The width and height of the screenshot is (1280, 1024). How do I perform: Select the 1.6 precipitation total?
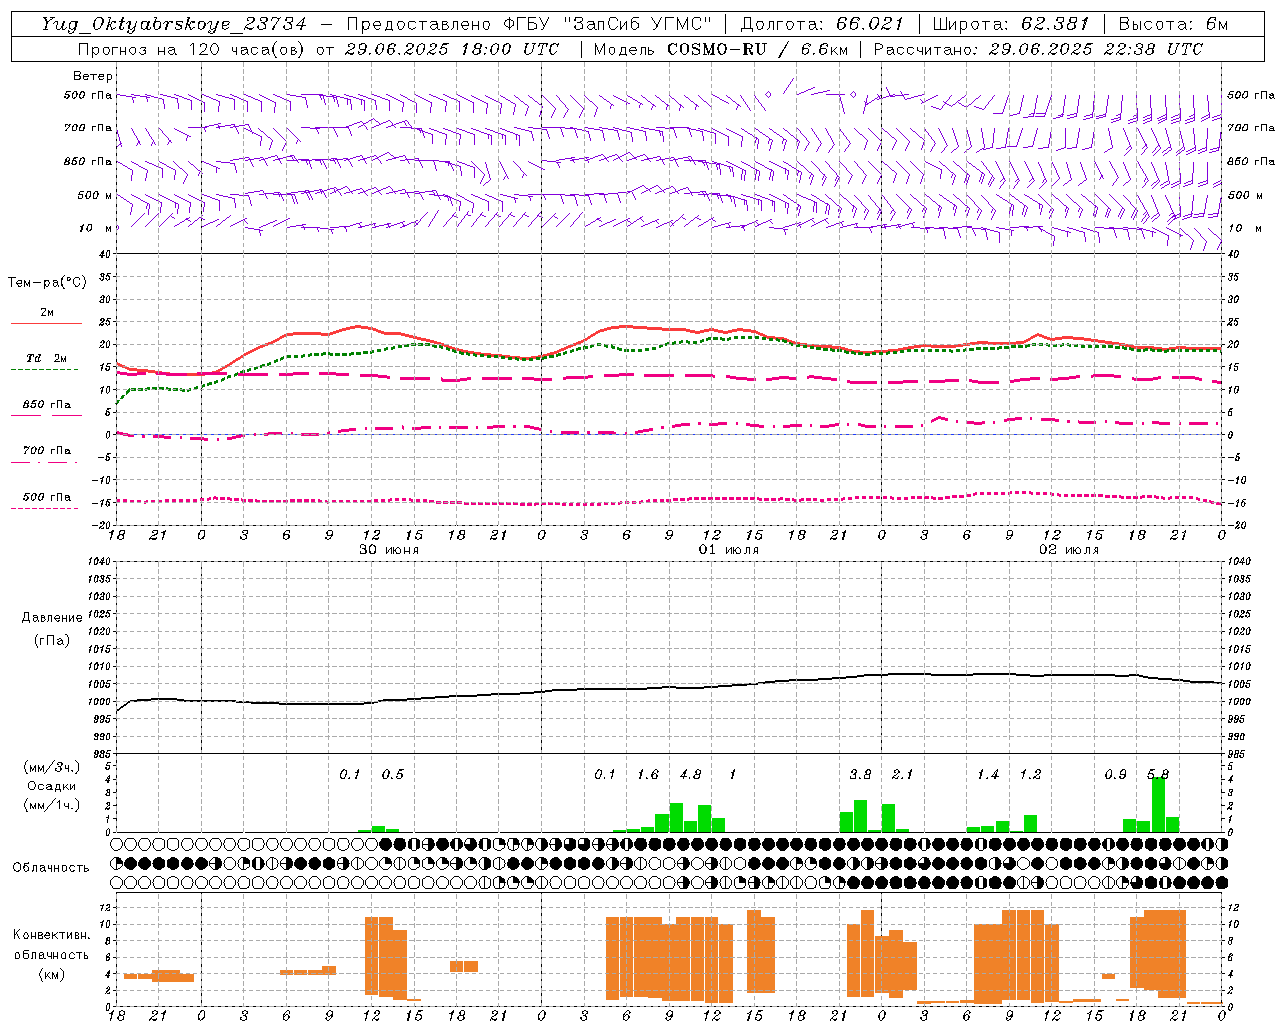648,775
